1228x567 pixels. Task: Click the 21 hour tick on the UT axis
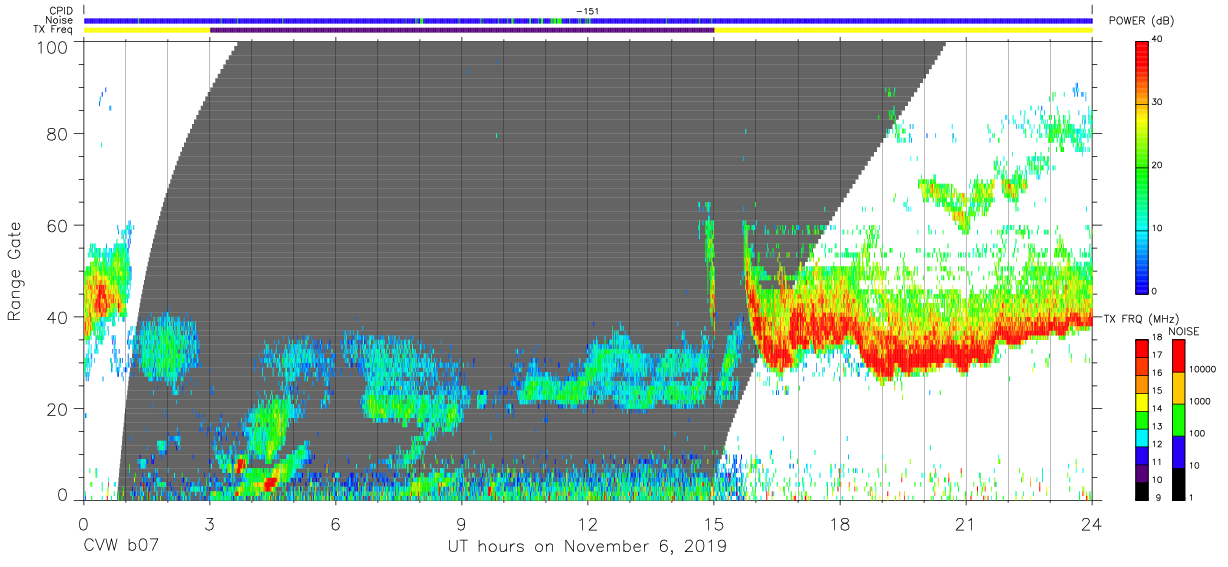[x=966, y=523]
